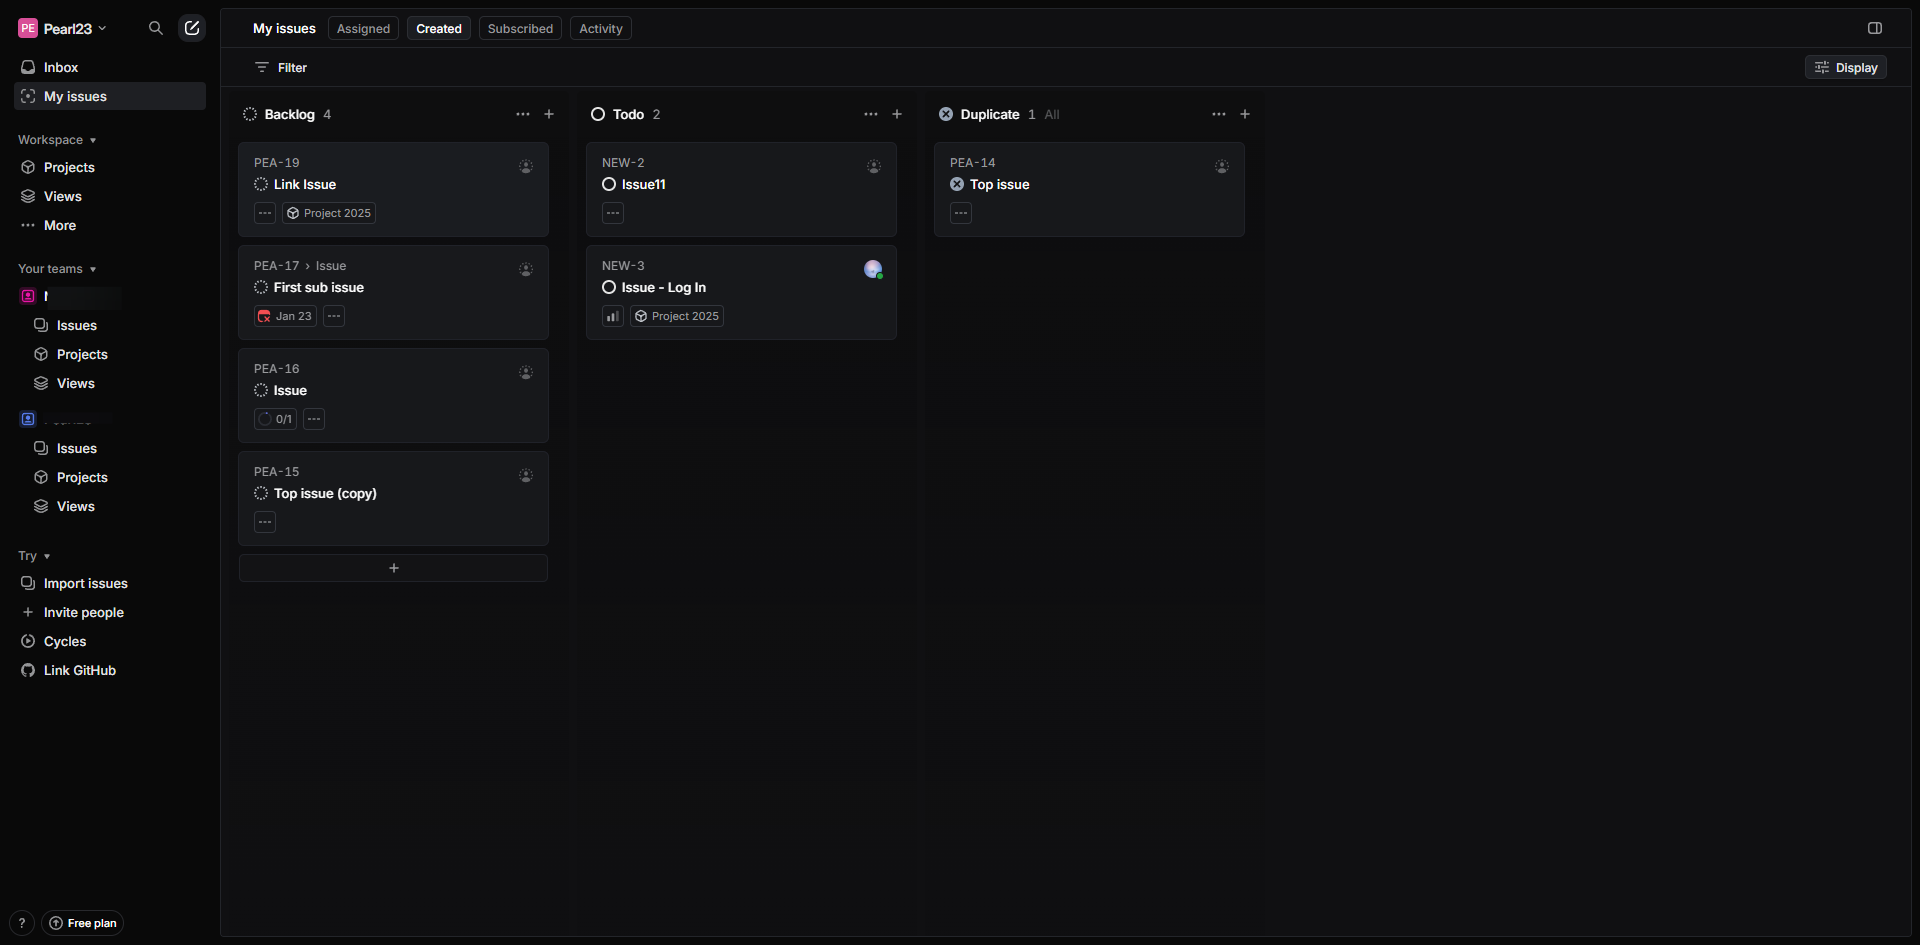Viewport: 1920px width, 945px height.
Task: Open the Todo column three-dot menu
Action: (871, 114)
